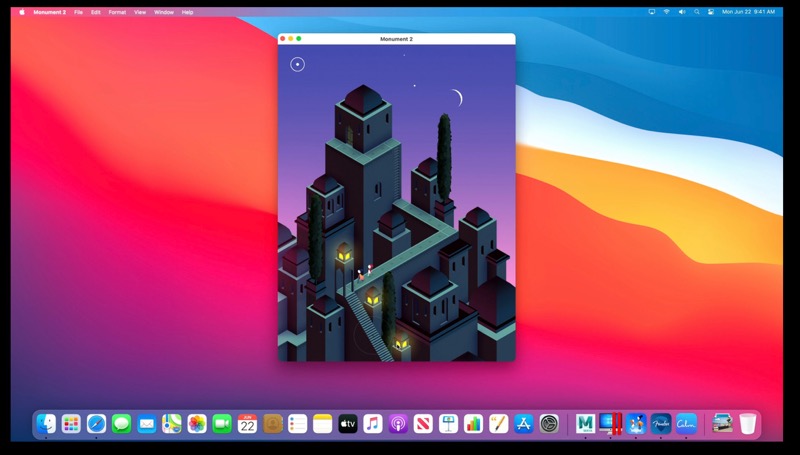Open Spotlight search in the menu bar

[x=696, y=12]
